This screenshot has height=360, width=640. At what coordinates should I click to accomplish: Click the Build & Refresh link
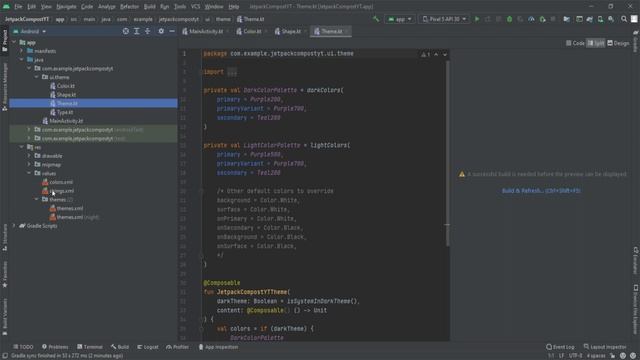click(x=541, y=191)
